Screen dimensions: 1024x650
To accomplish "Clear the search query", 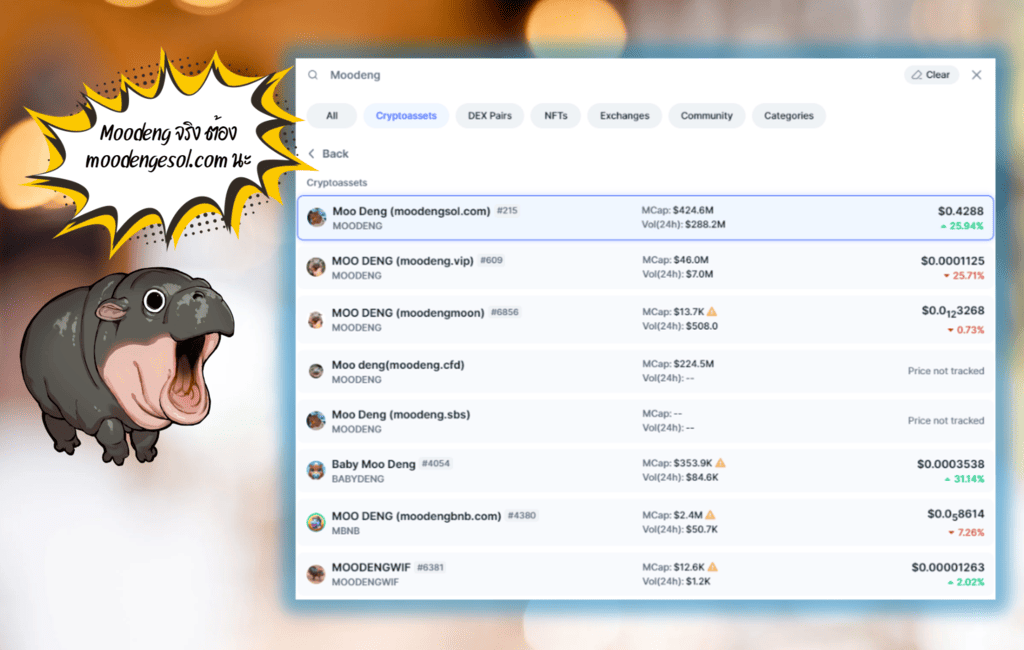I will (931, 75).
